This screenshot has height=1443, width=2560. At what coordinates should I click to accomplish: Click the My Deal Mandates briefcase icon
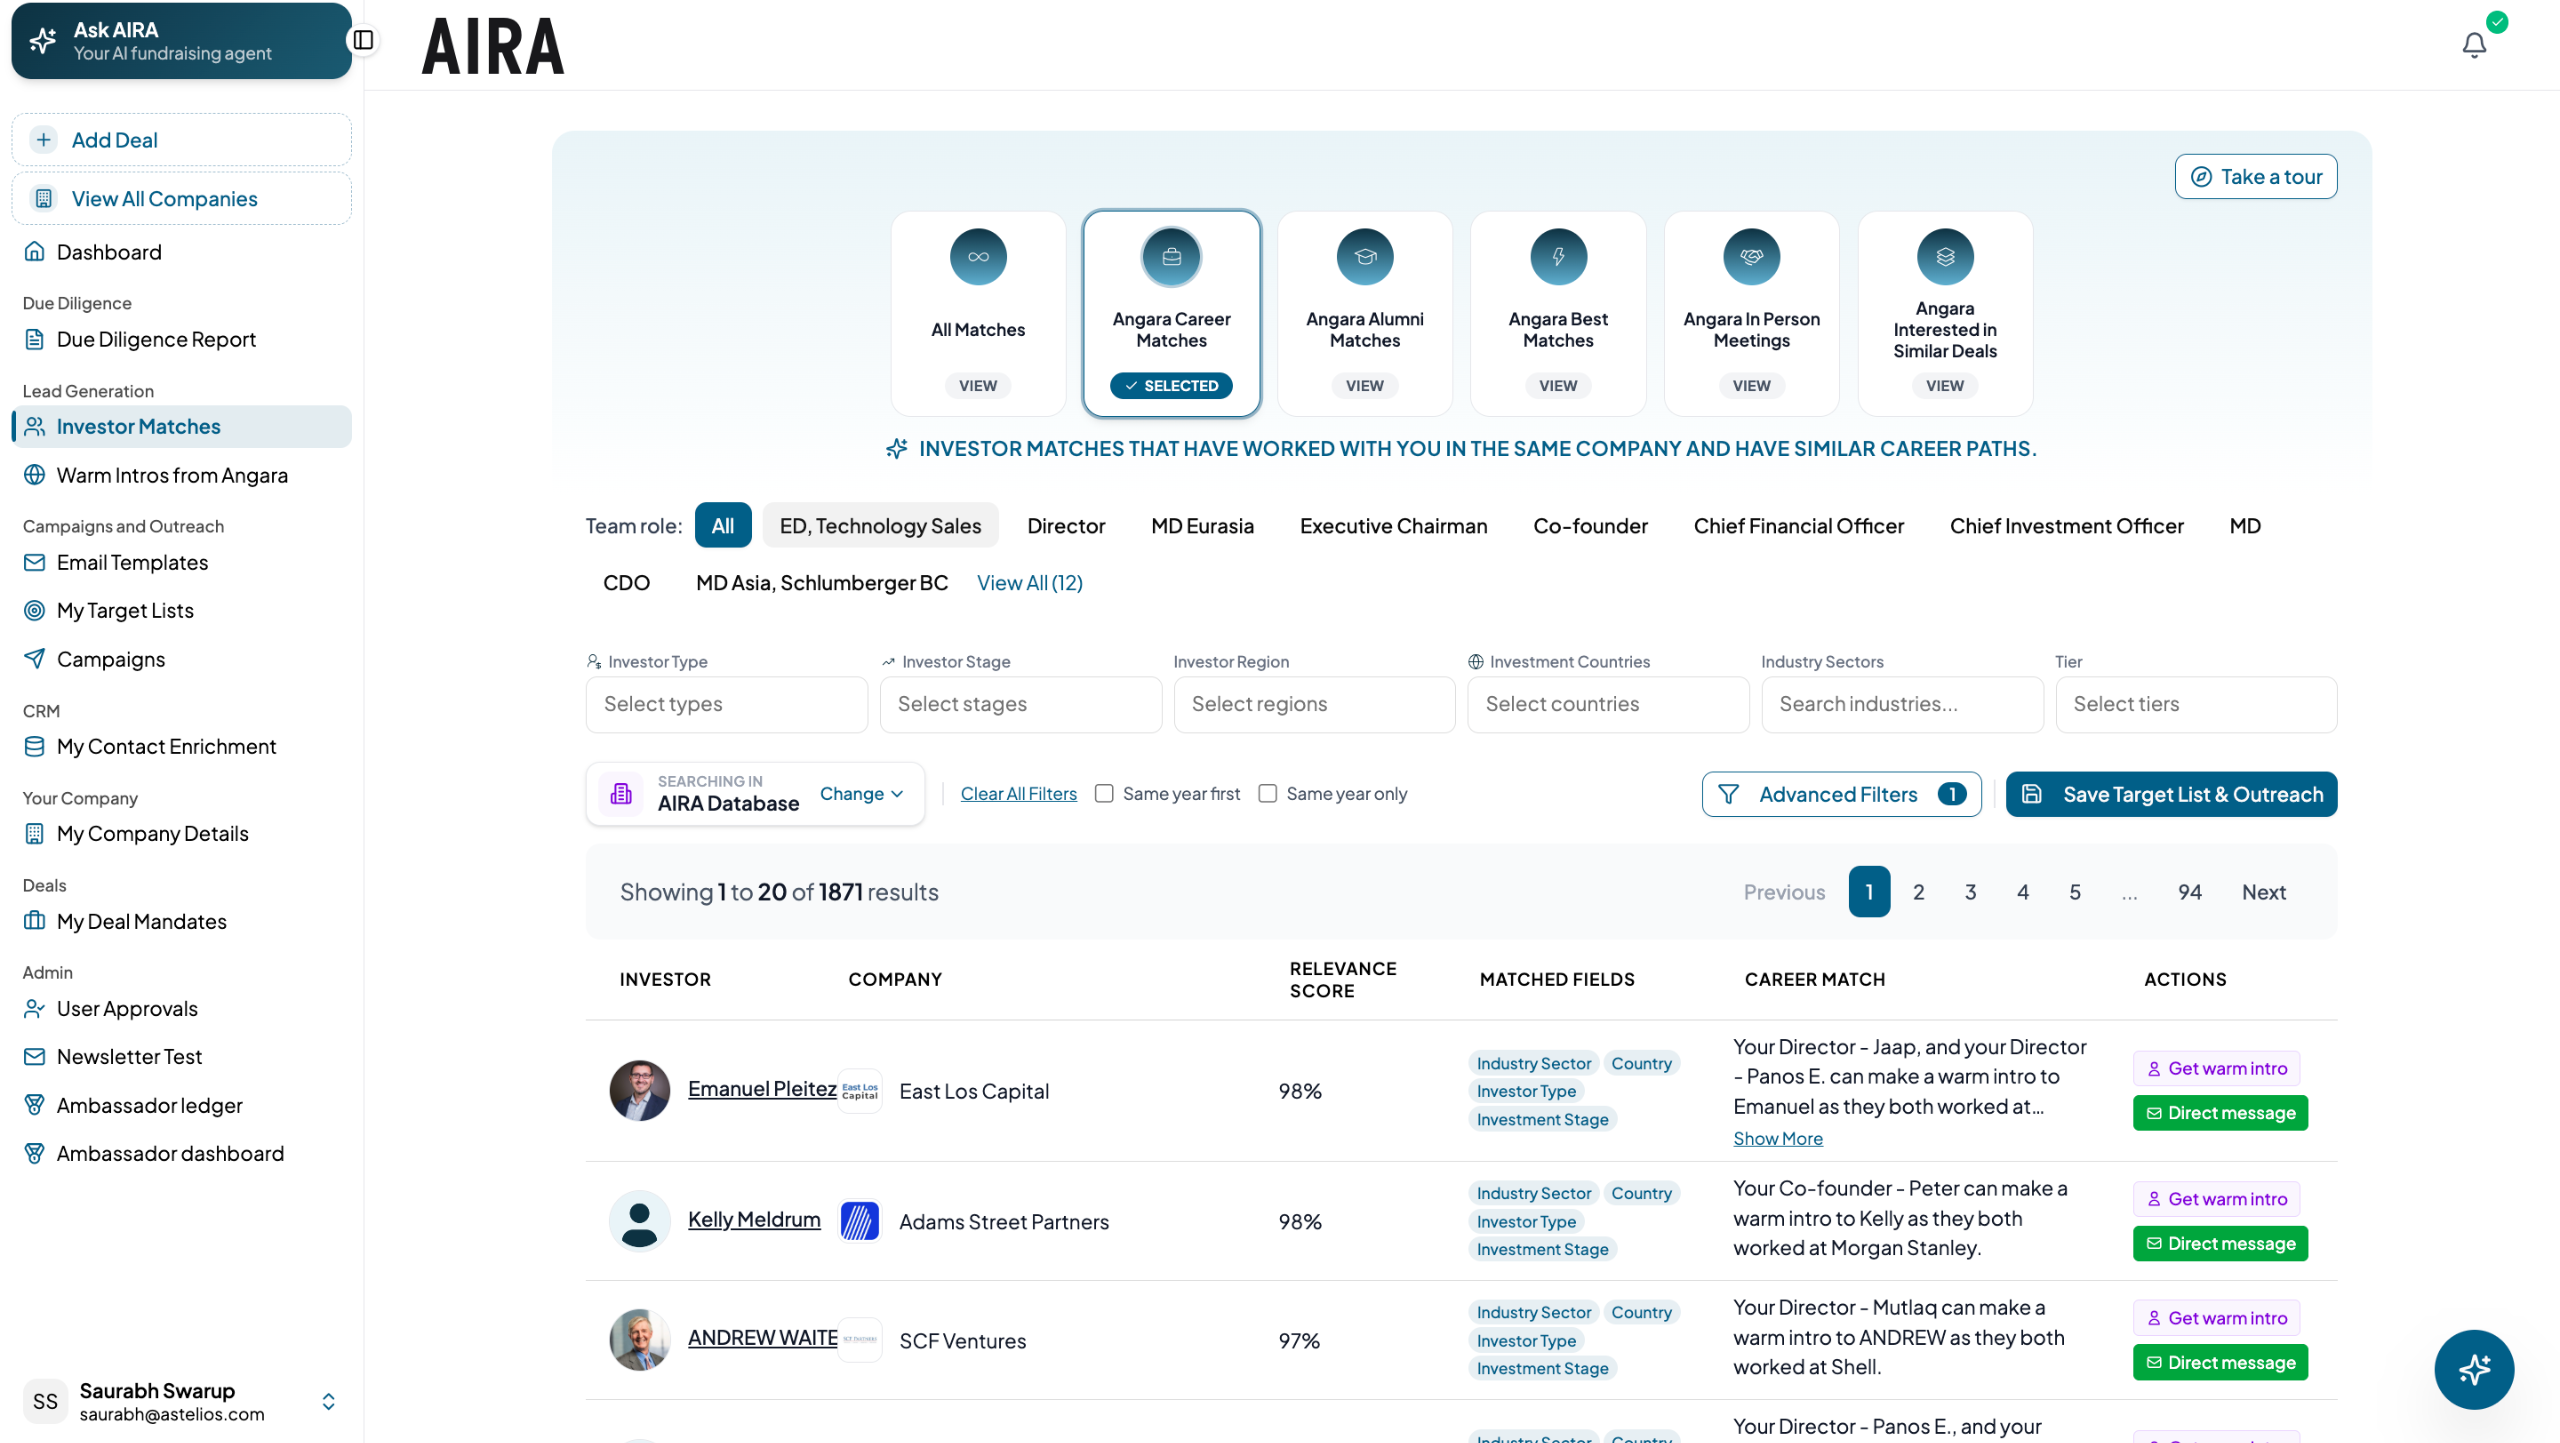click(x=35, y=921)
